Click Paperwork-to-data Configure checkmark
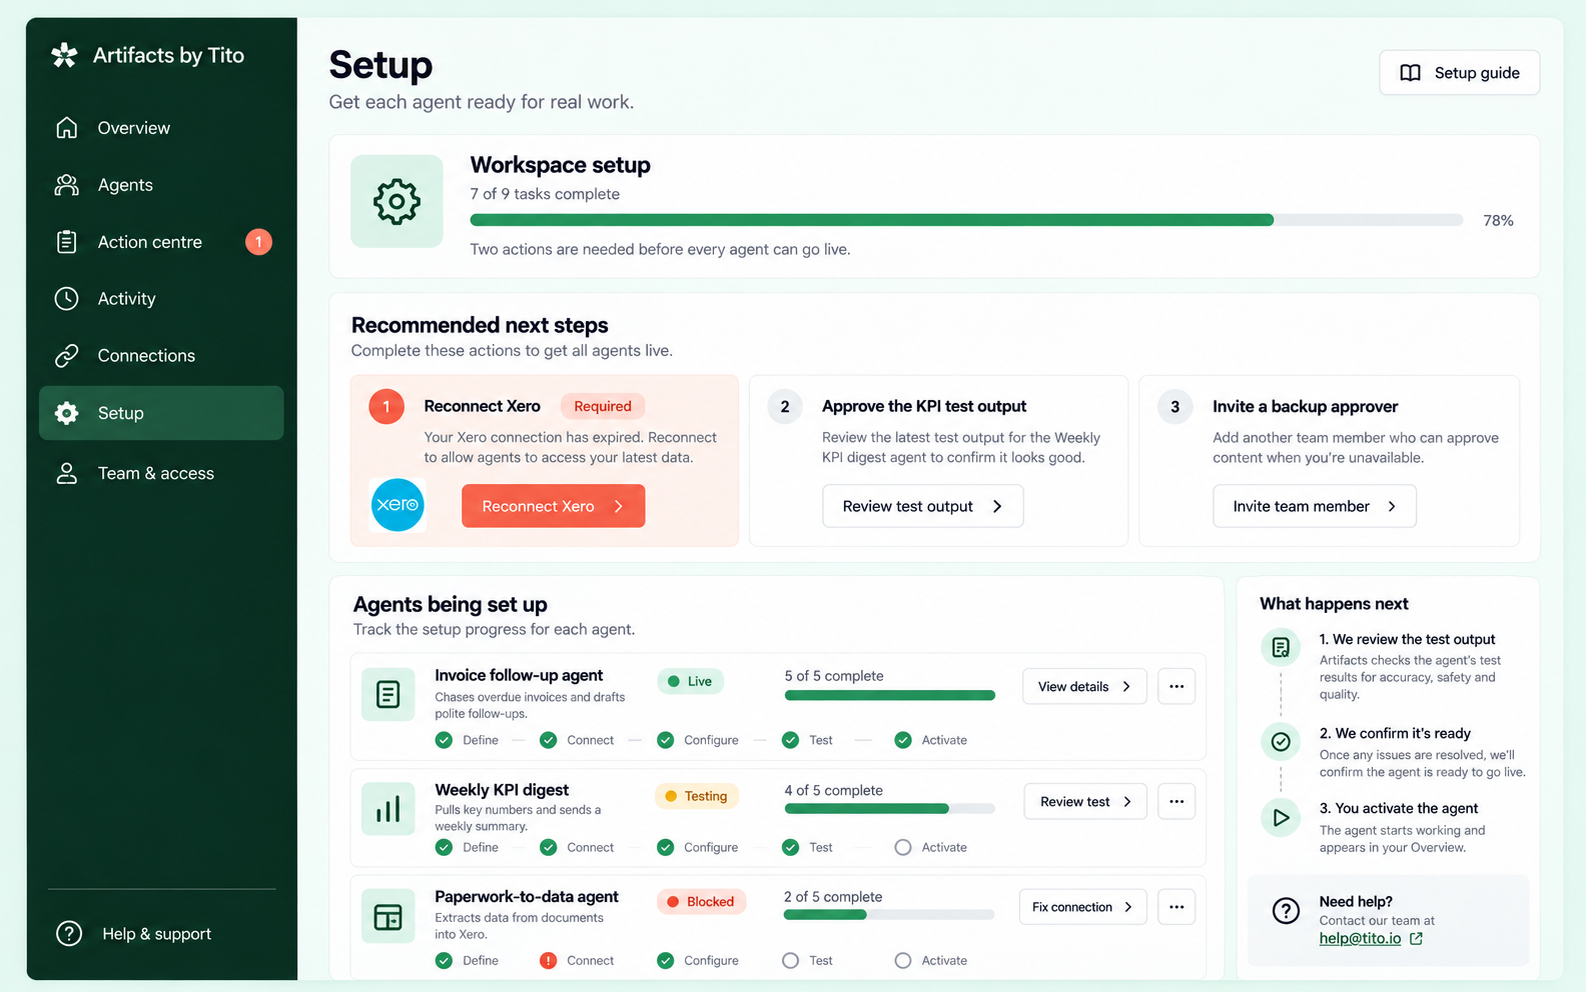1586x992 pixels. 665,960
